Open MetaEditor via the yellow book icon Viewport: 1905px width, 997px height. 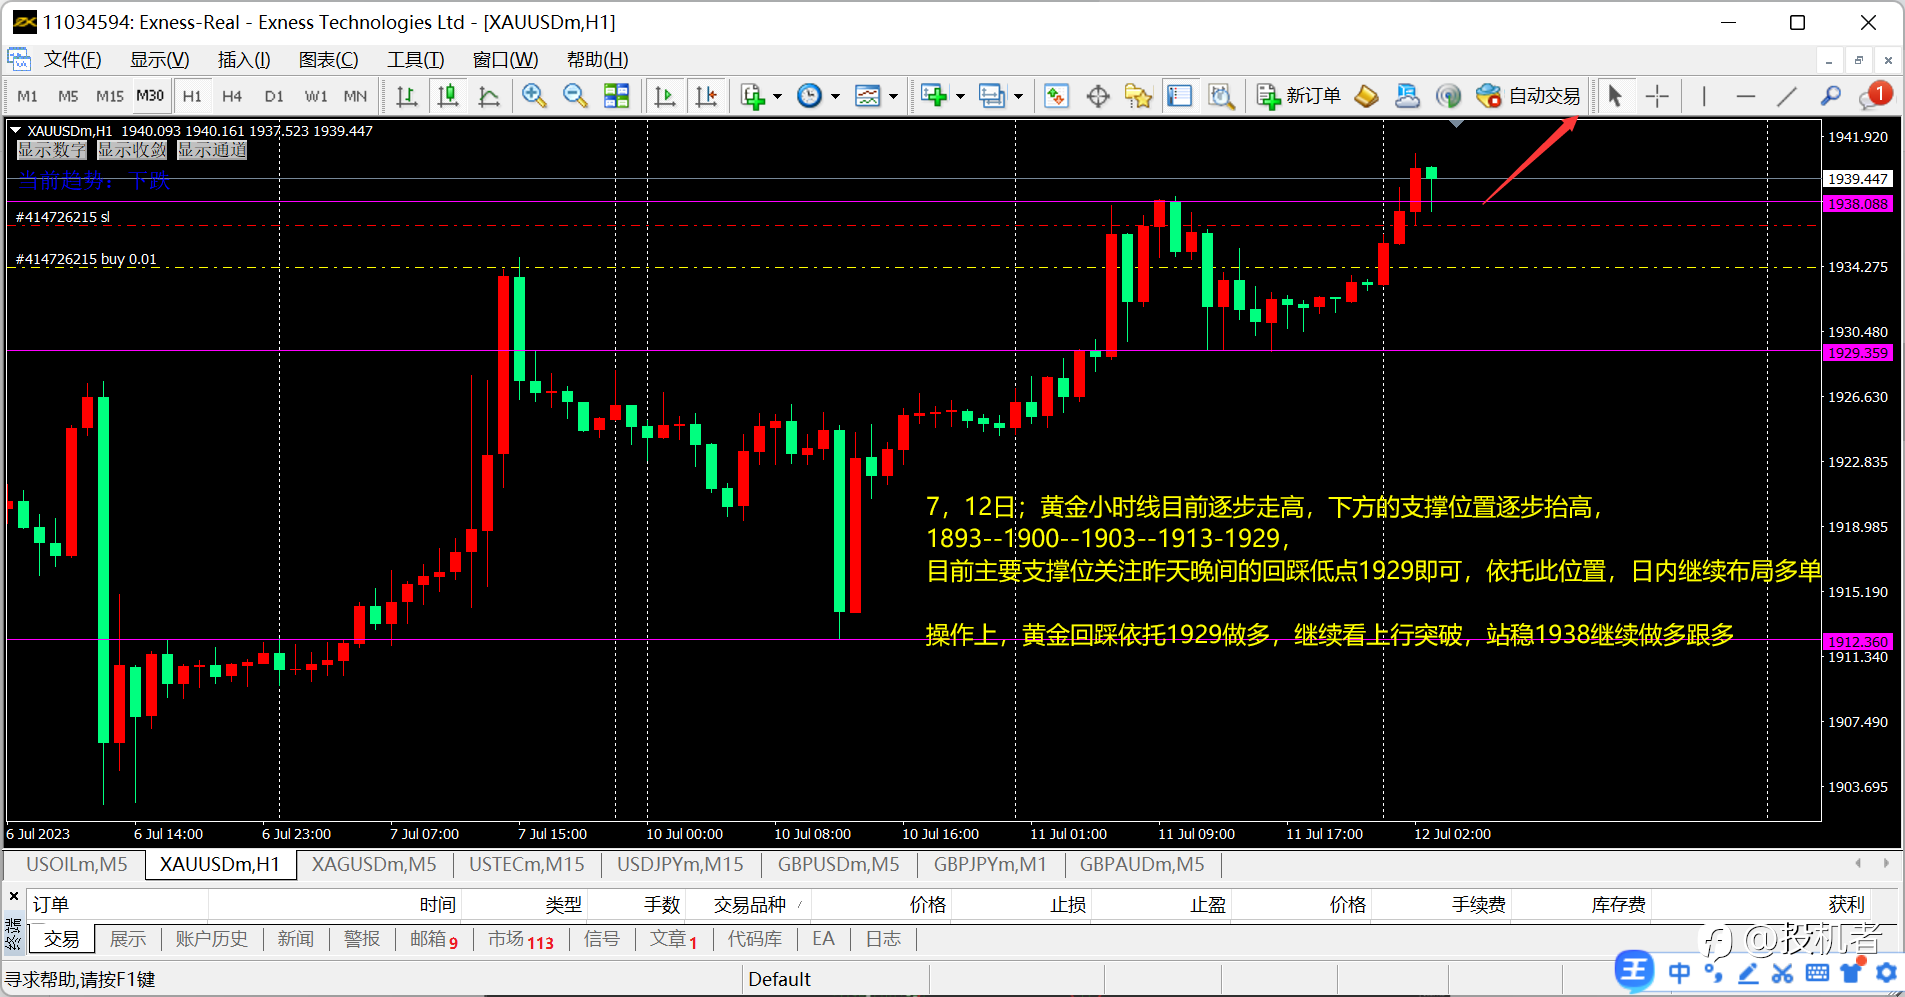tap(1366, 96)
